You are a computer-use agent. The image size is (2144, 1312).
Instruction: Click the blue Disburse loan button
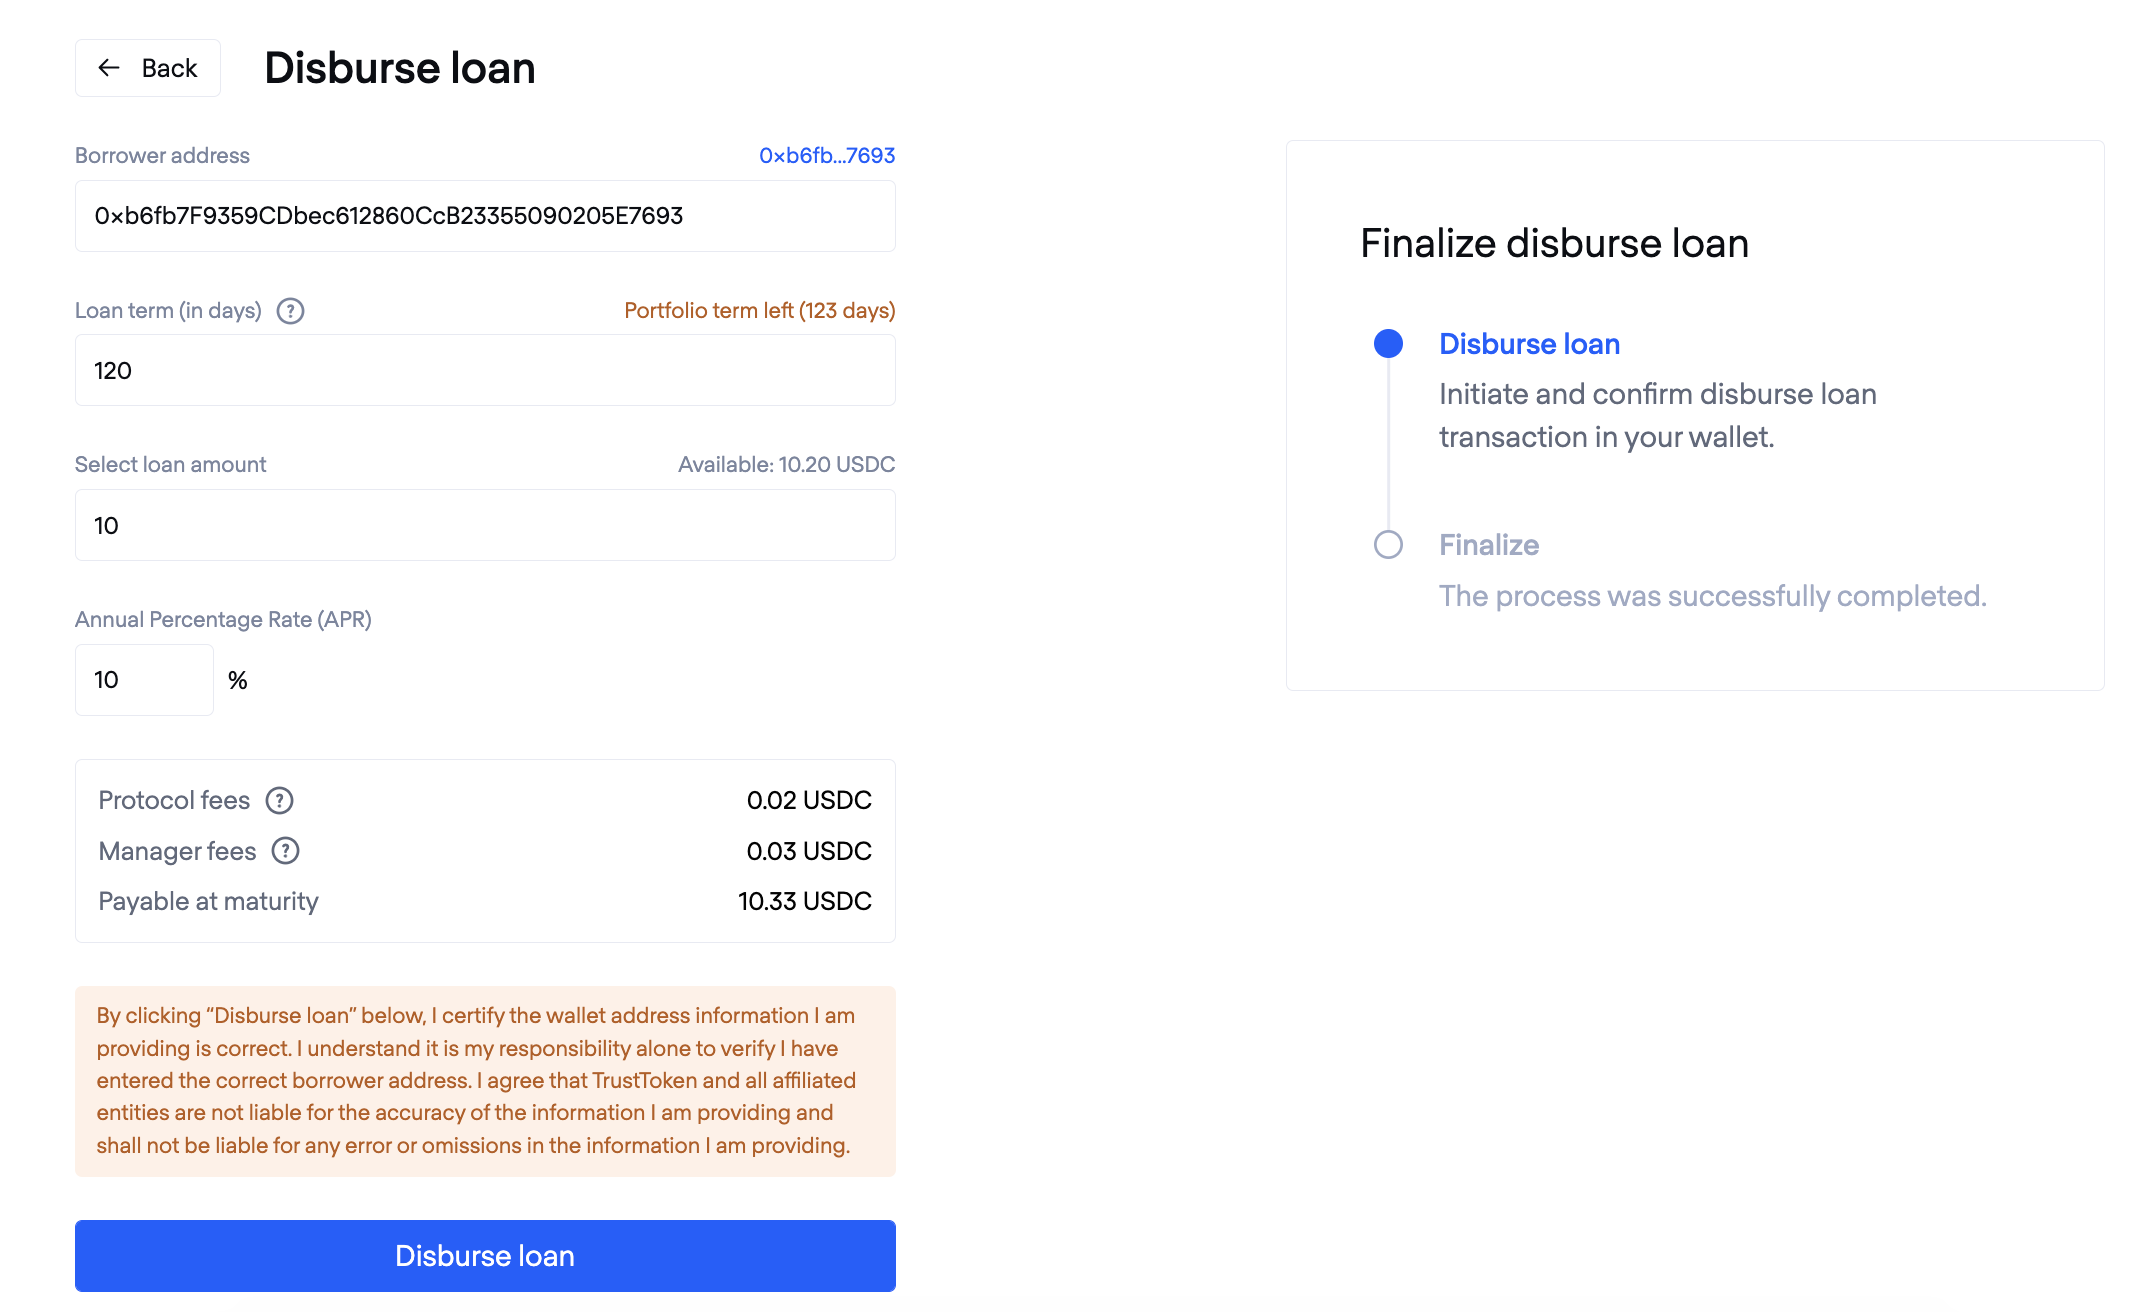point(485,1256)
